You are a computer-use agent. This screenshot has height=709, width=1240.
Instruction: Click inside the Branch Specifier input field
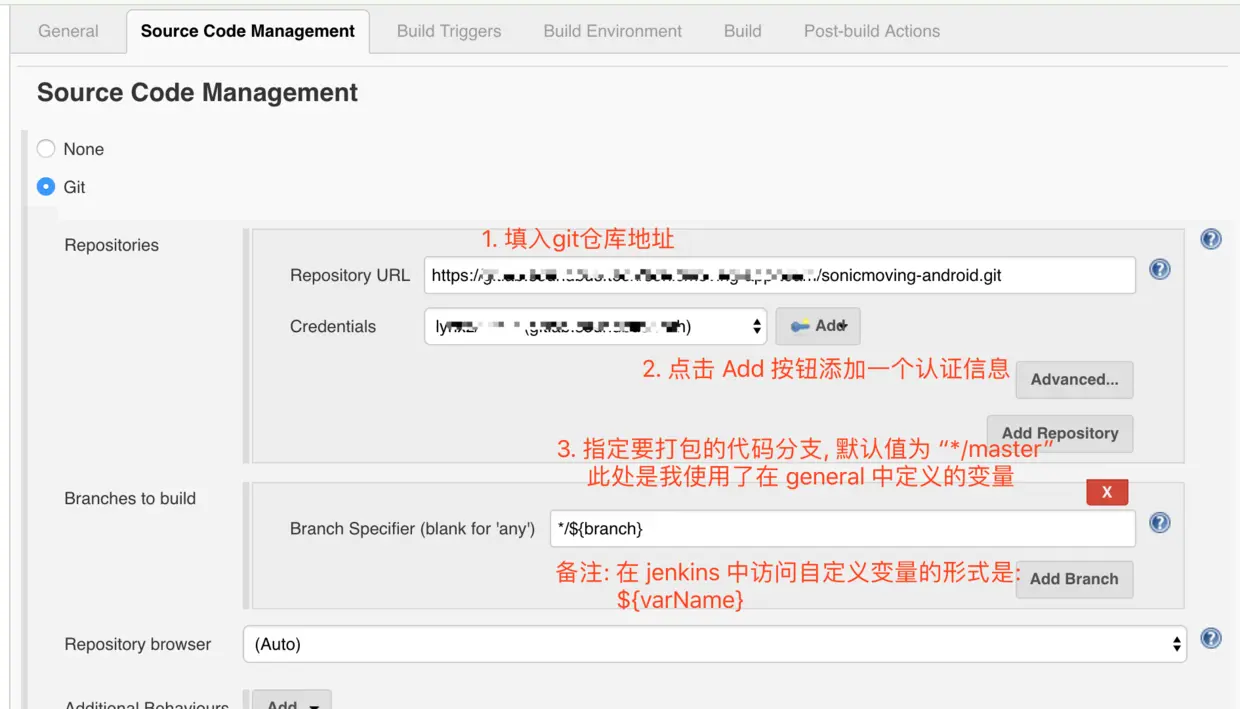pos(843,528)
